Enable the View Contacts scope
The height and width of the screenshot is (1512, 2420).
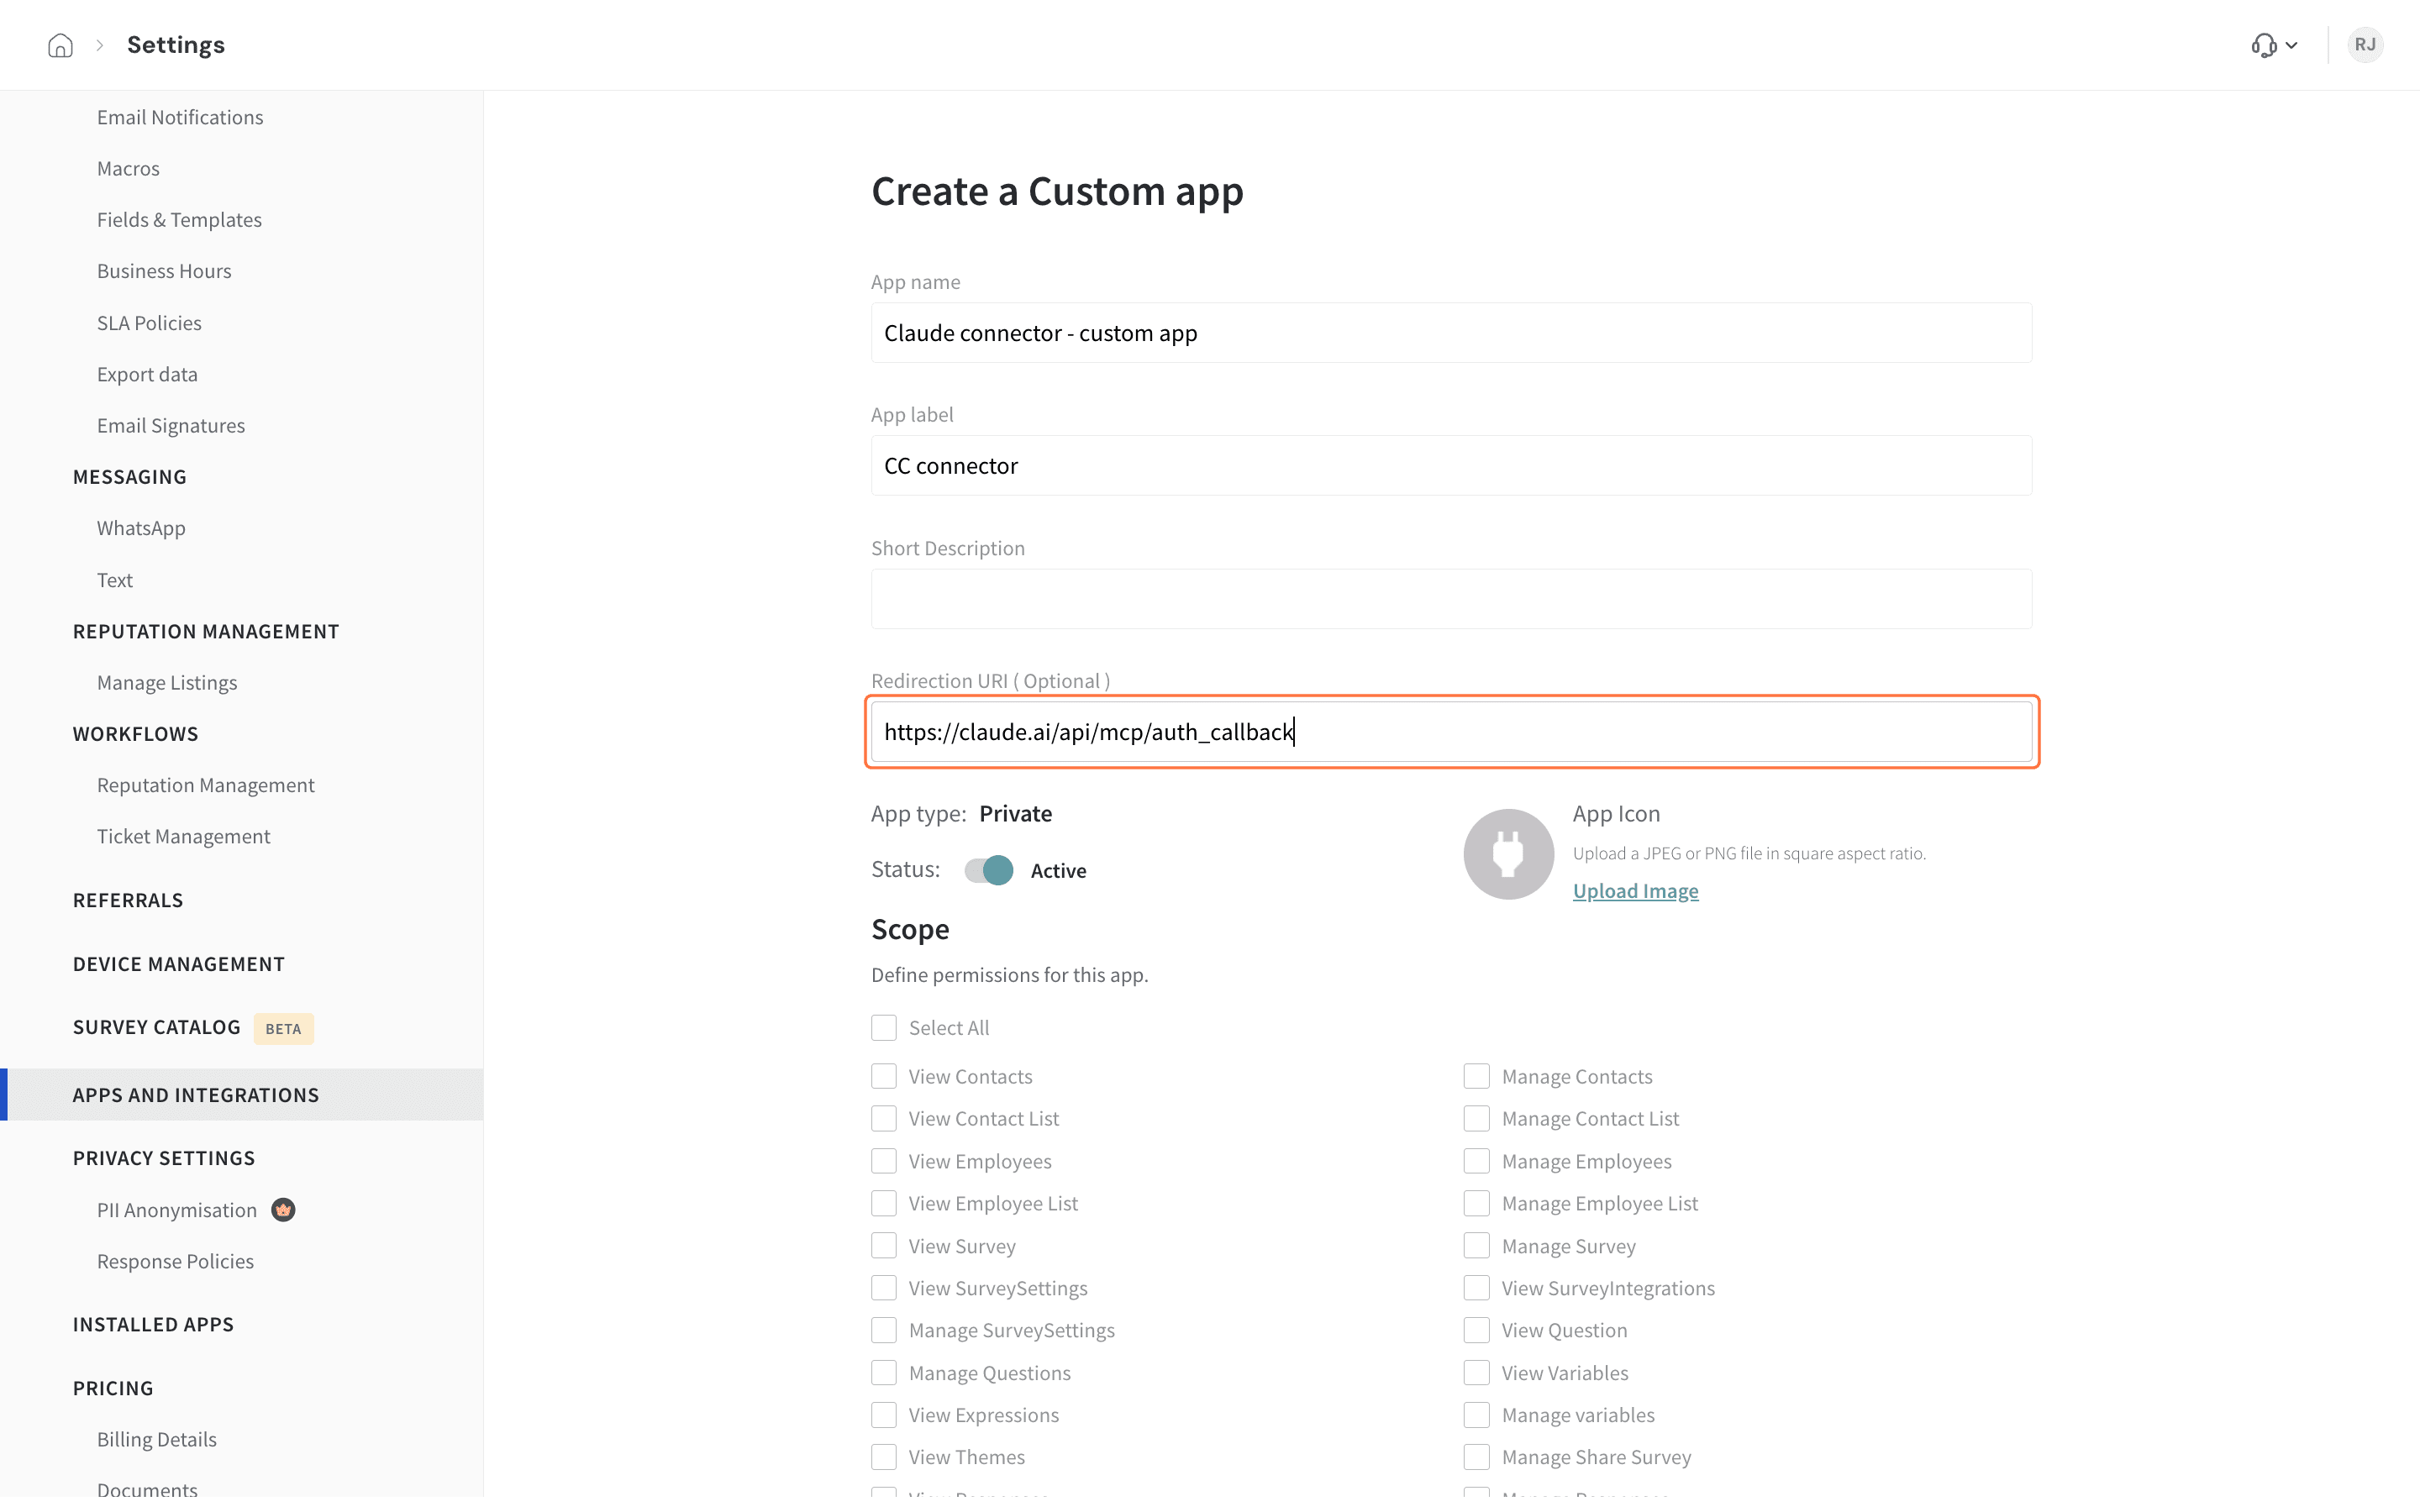883,1076
